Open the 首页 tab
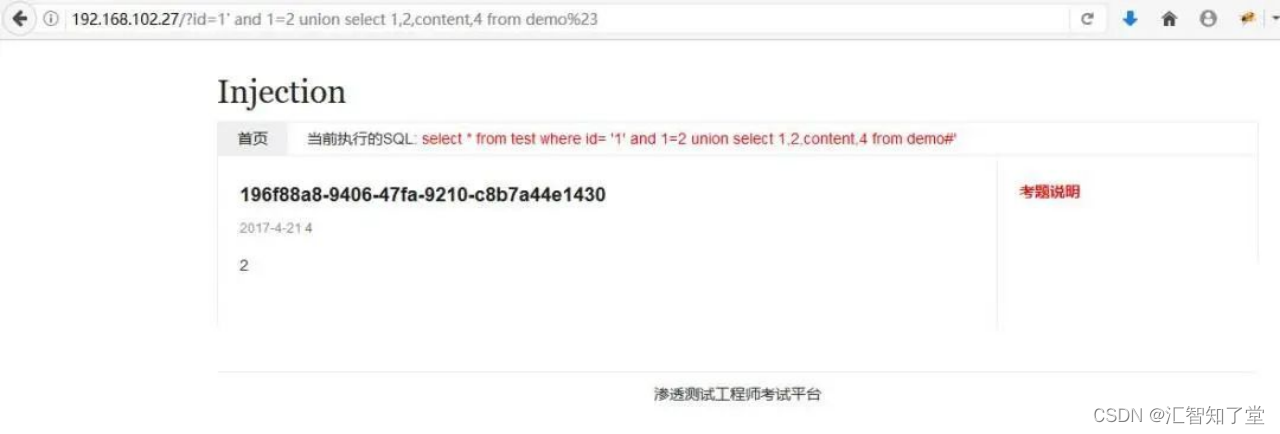The height and width of the screenshot is (434, 1280). 253,139
